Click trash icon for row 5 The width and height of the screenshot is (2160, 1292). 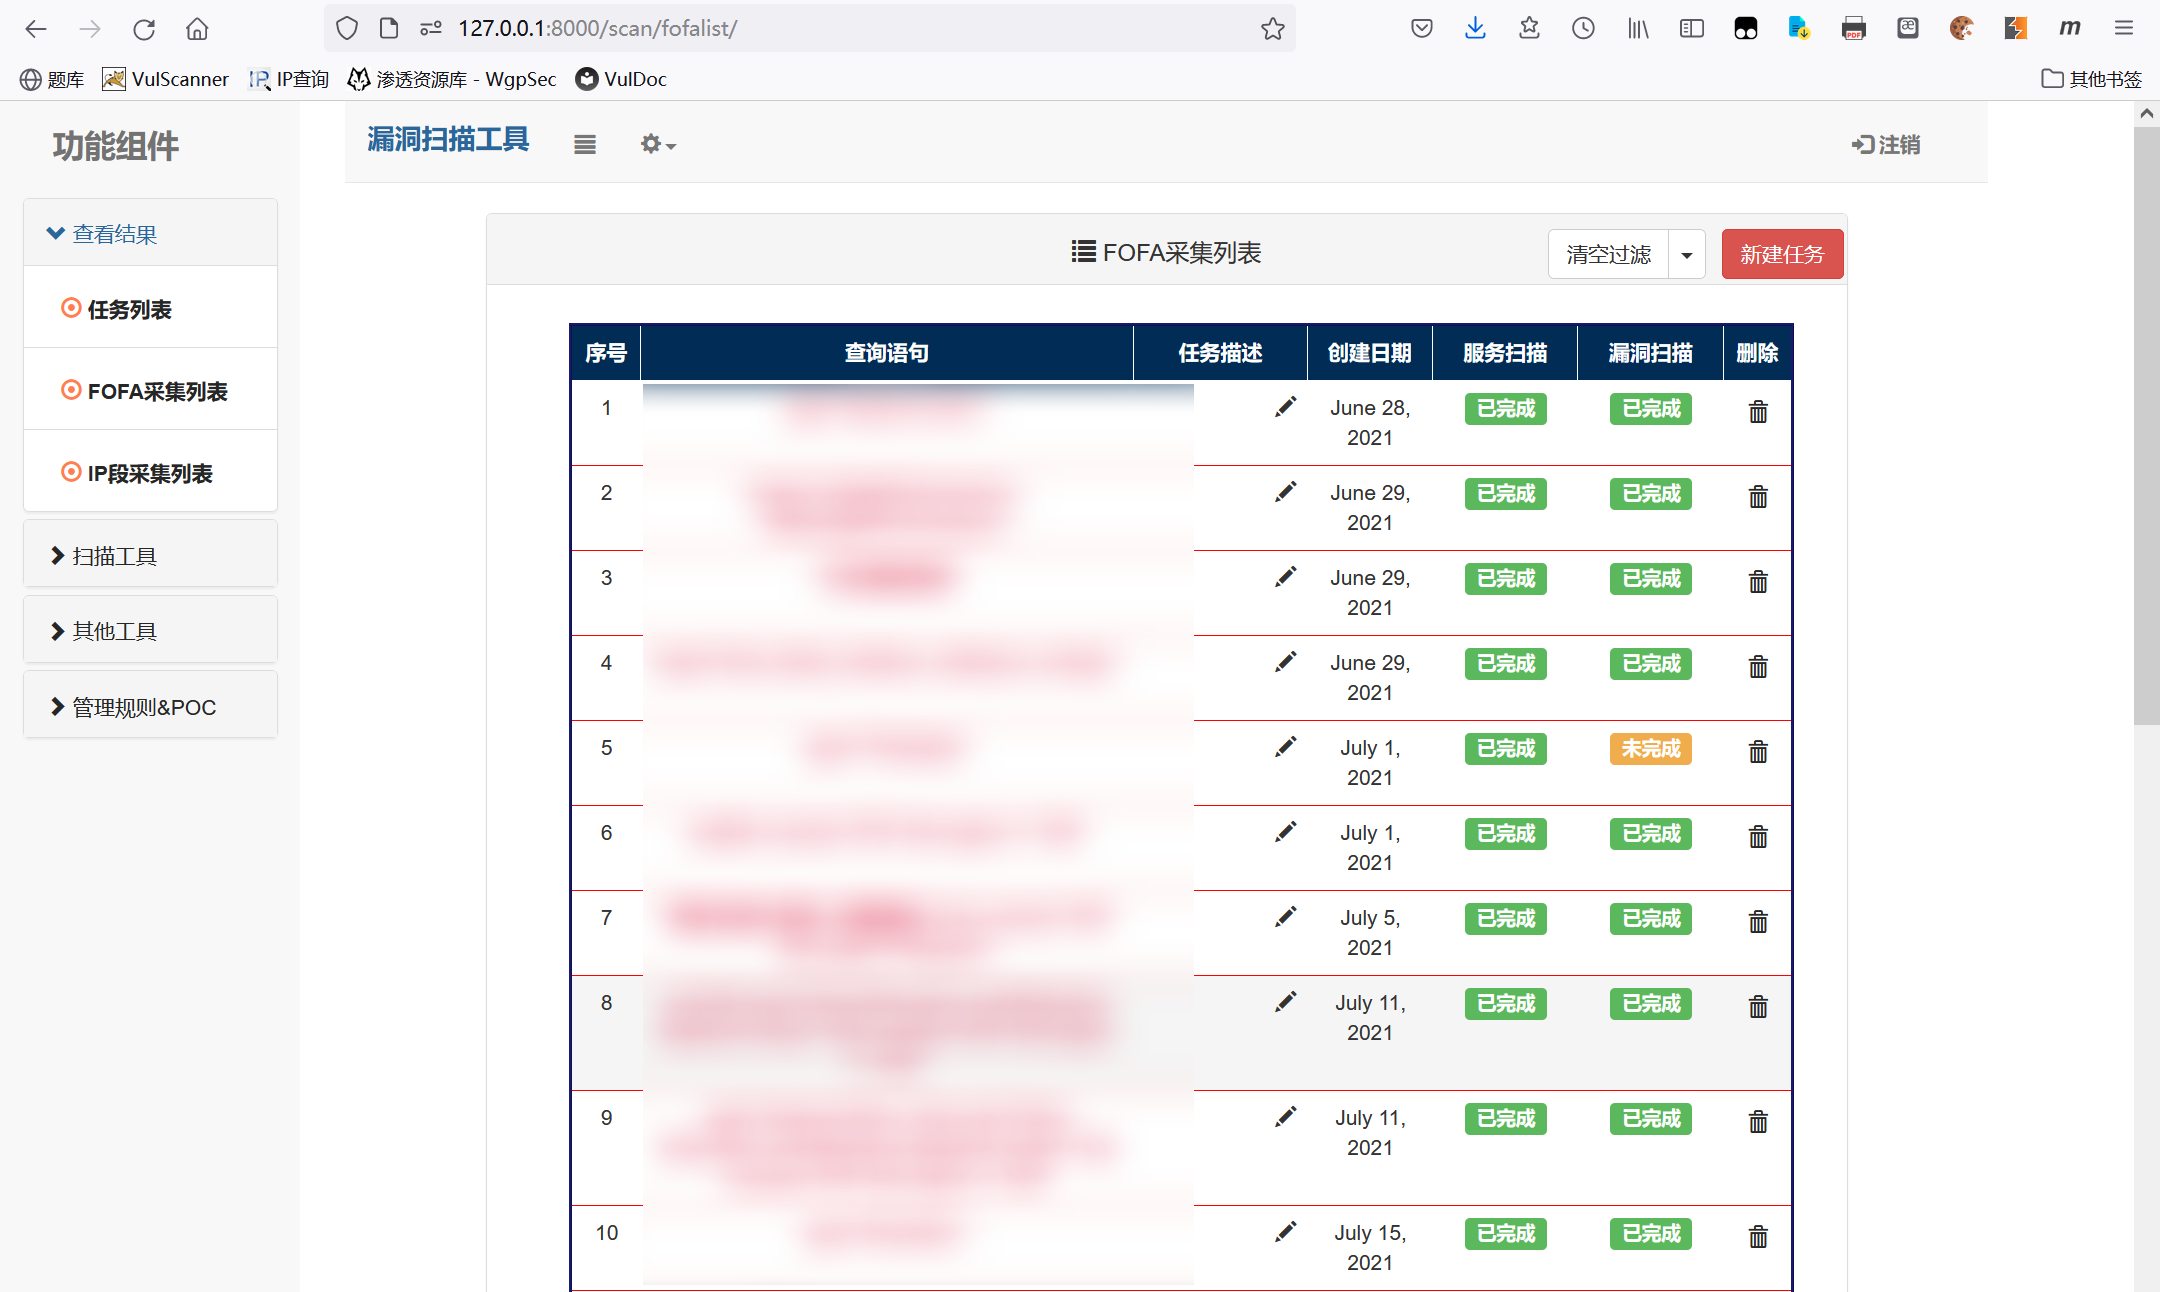pos(1757,751)
